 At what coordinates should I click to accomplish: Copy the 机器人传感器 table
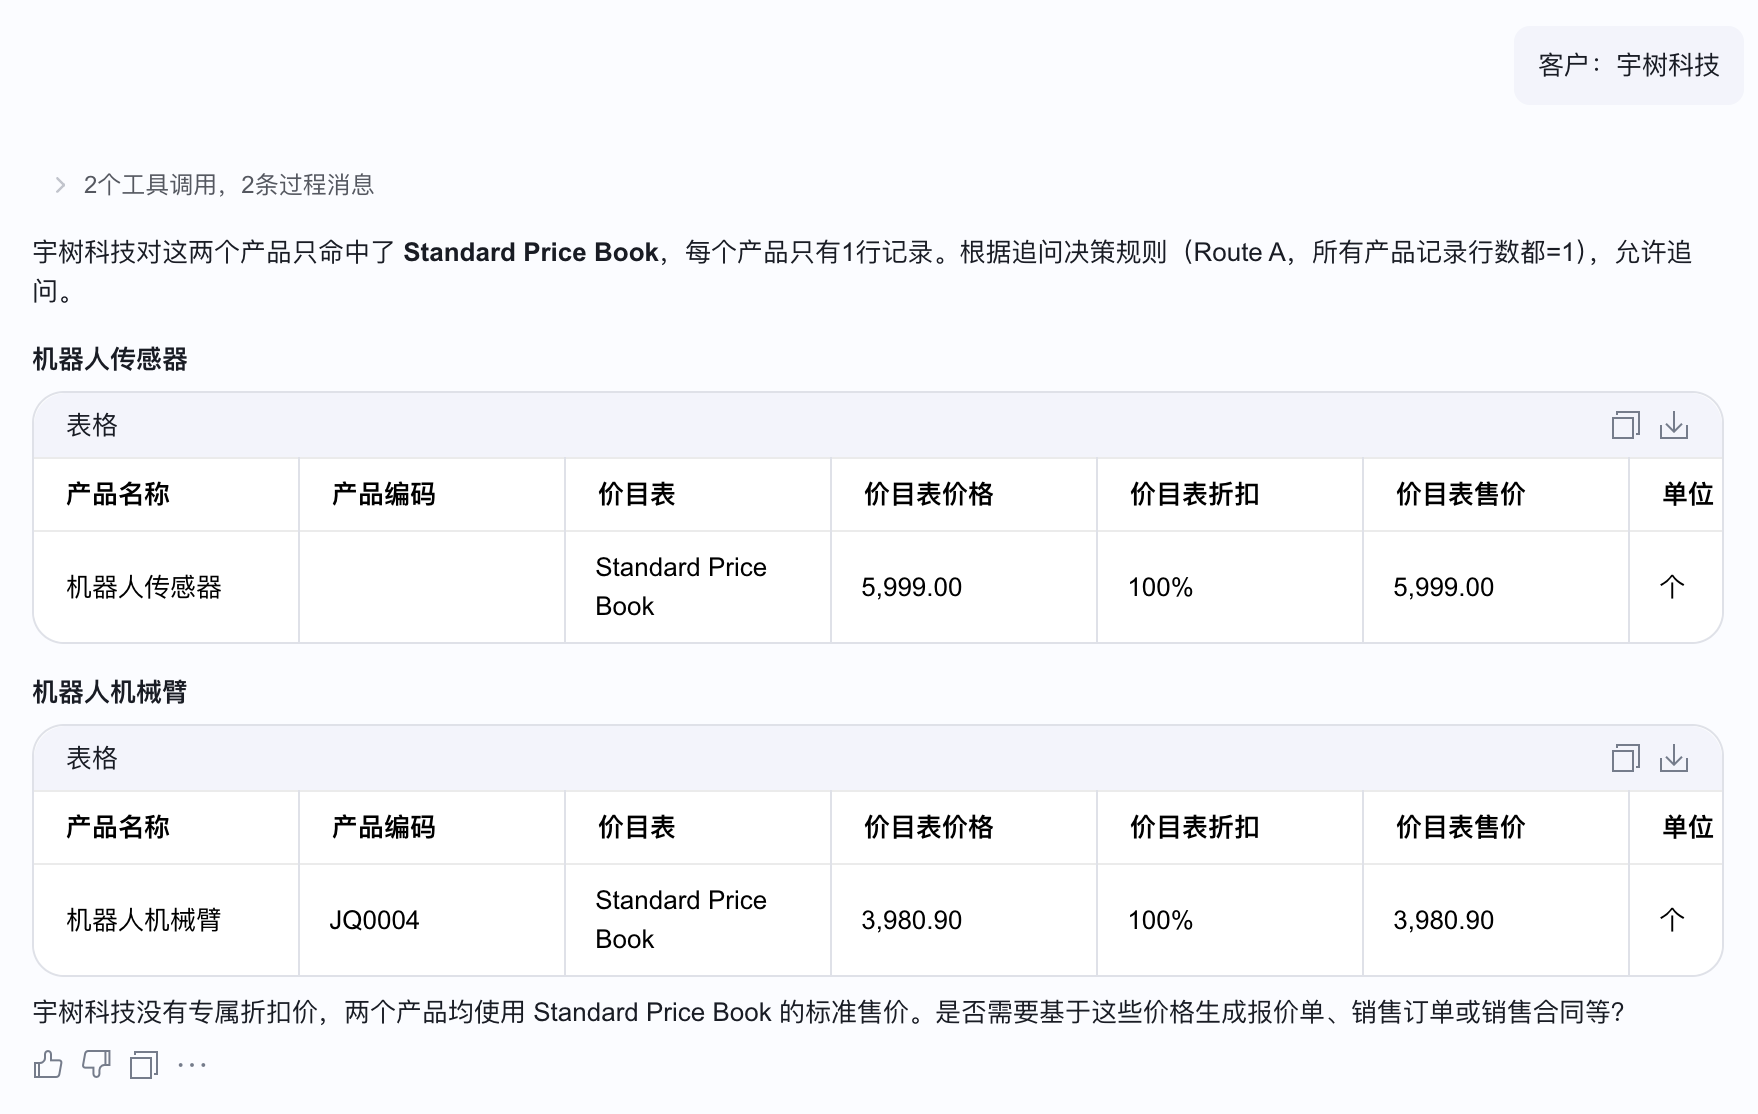coord(1626,425)
